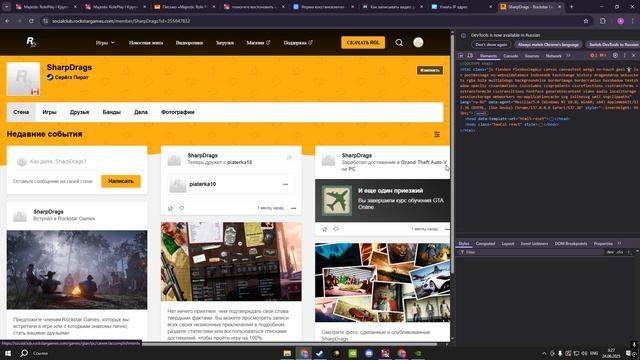The image size is (640, 360).
Task: Open the Магазин nav link
Action: 258,42
